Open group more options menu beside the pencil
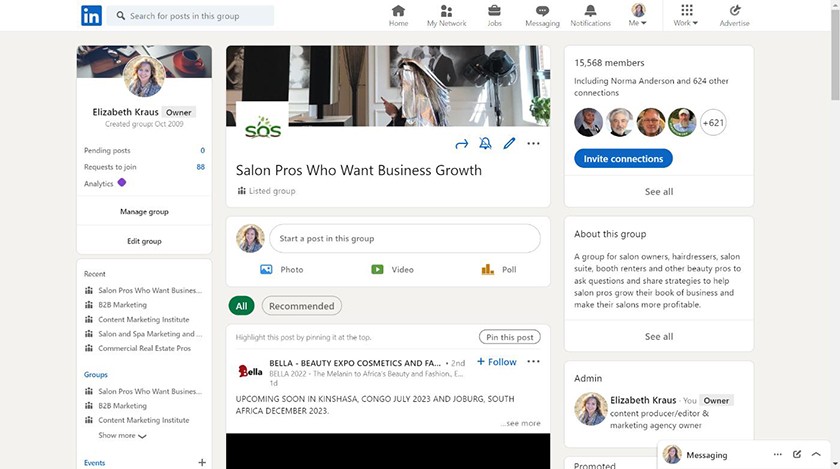The height and width of the screenshot is (469, 840). pos(533,144)
